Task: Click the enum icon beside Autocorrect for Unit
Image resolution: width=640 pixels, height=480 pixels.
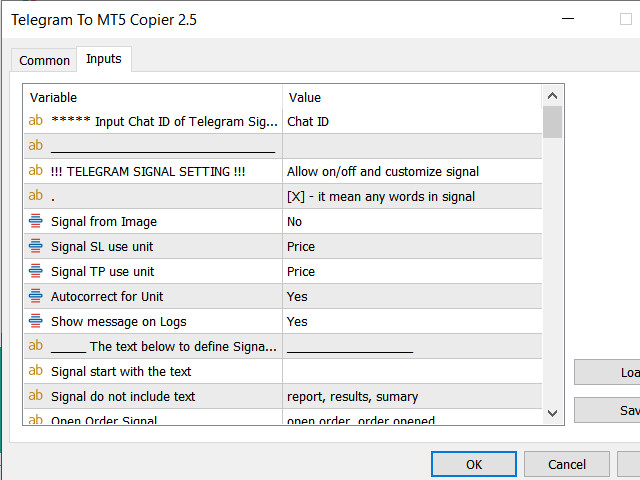Action: pyautogui.click(x=36, y=296)
